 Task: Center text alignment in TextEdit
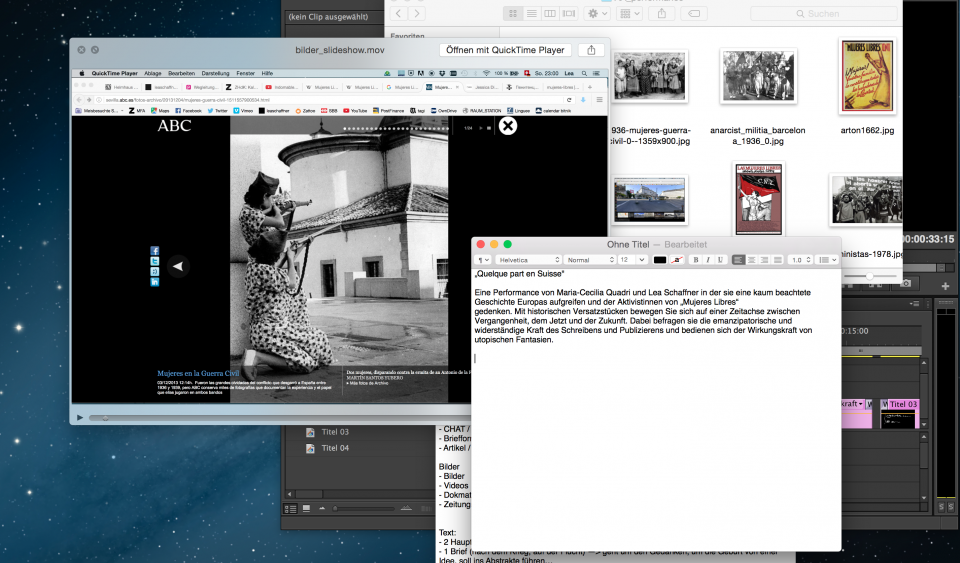[751, 260]
